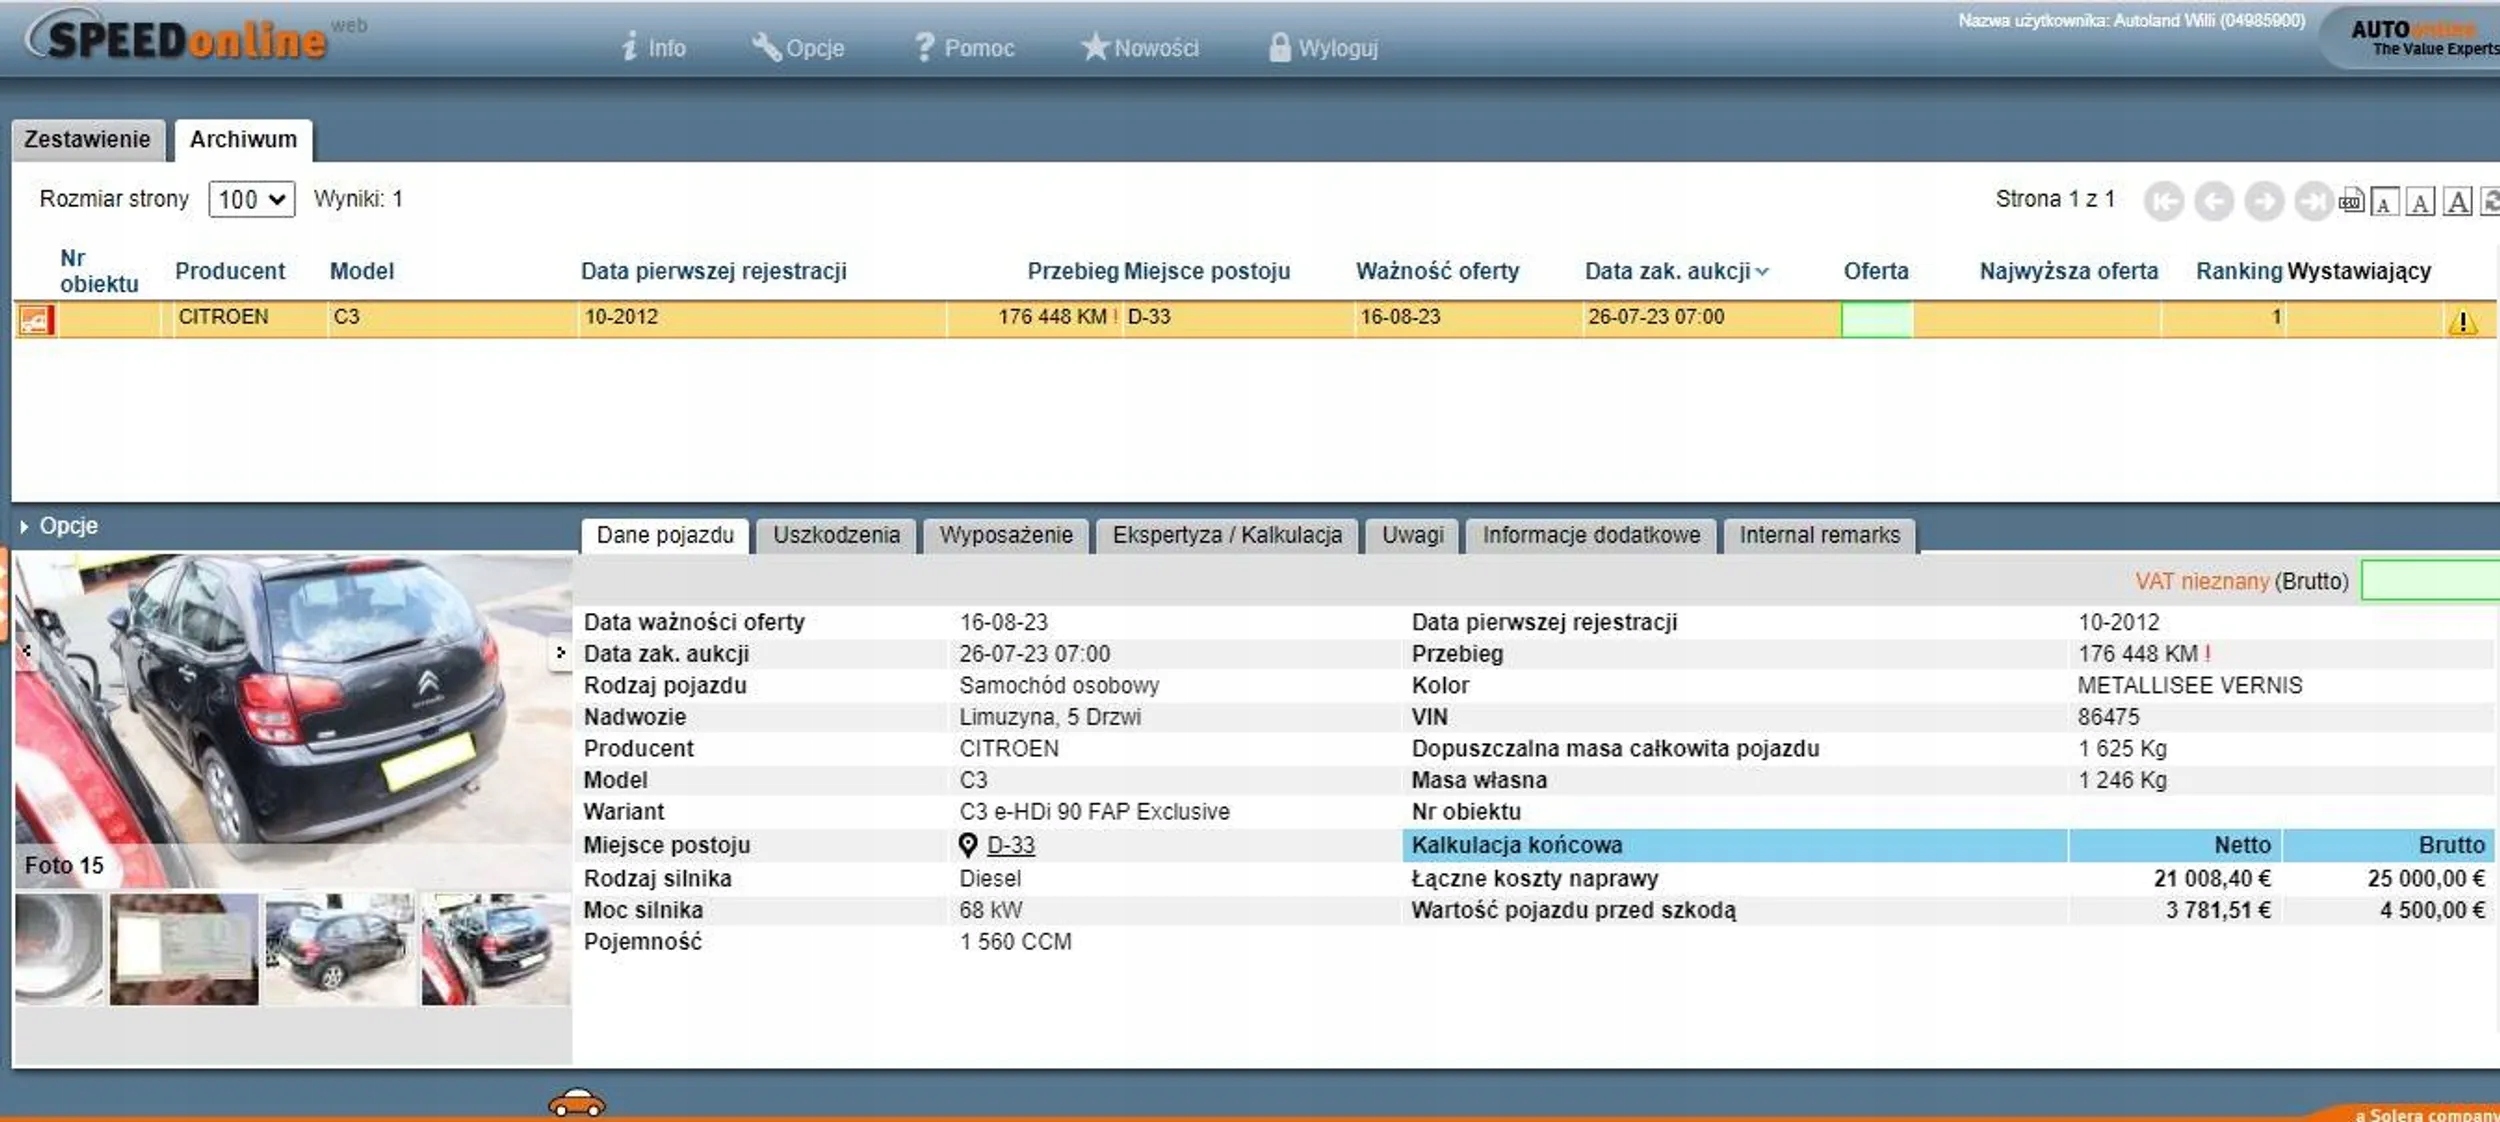Click the warning triangle in Citroen row
The width and height of the screenshot is (2500, 1122).
tap(2462, 322)
